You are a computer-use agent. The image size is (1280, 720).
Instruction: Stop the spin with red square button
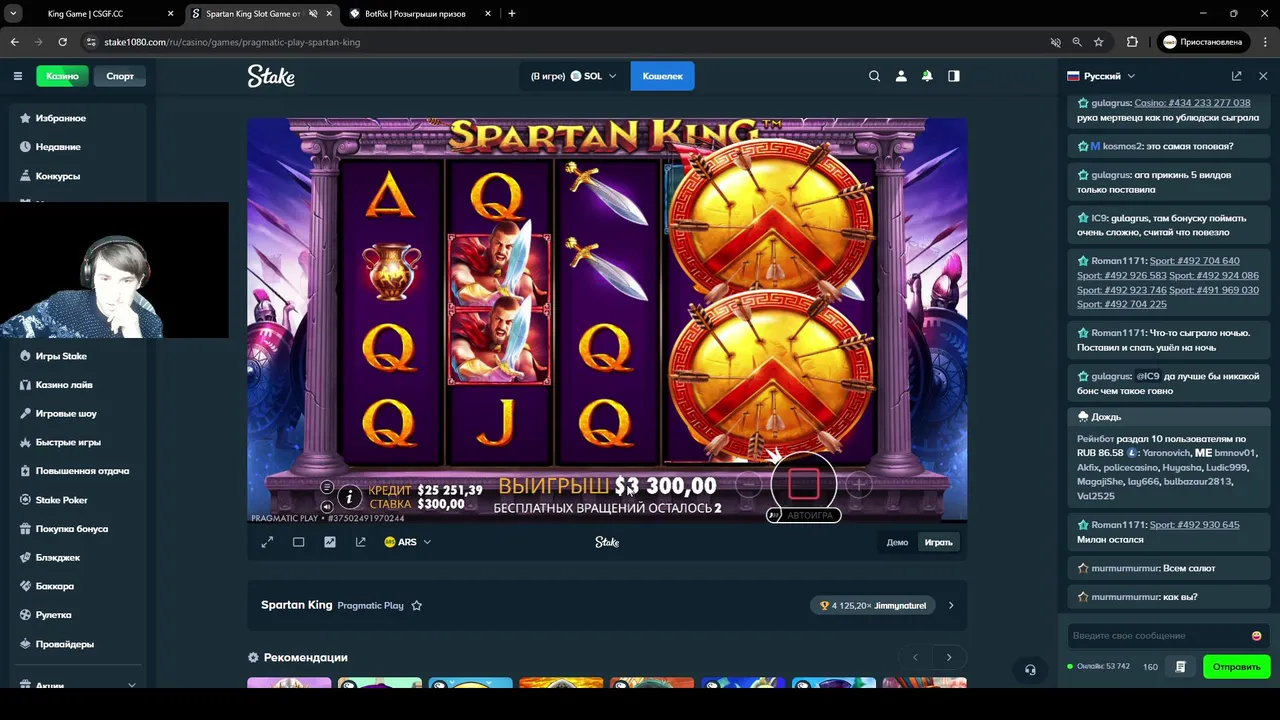pyautogui.click(x=803, y=484)
